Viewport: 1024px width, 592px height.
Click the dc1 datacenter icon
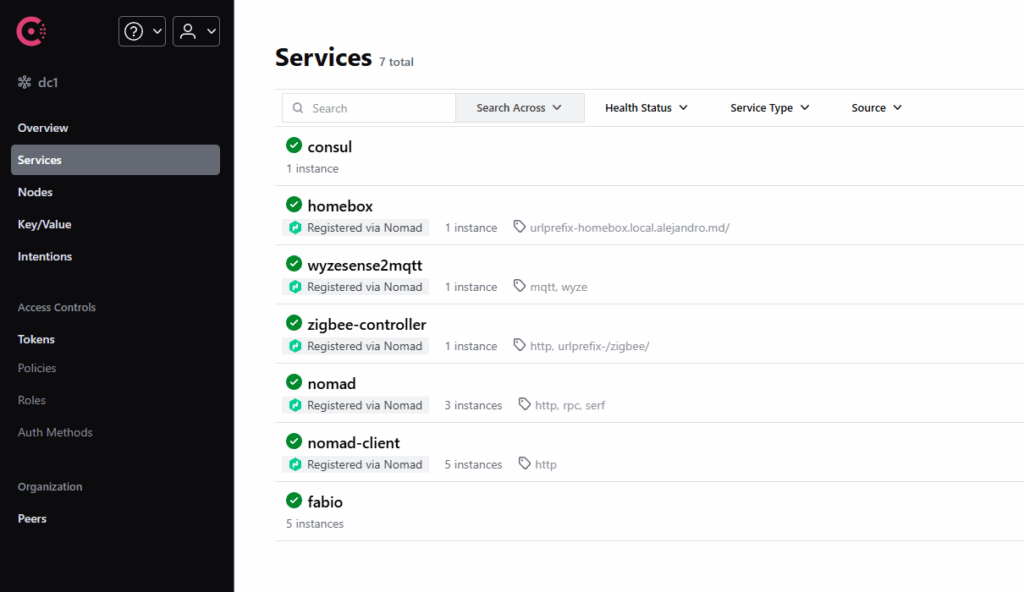(x=25, y=83)
